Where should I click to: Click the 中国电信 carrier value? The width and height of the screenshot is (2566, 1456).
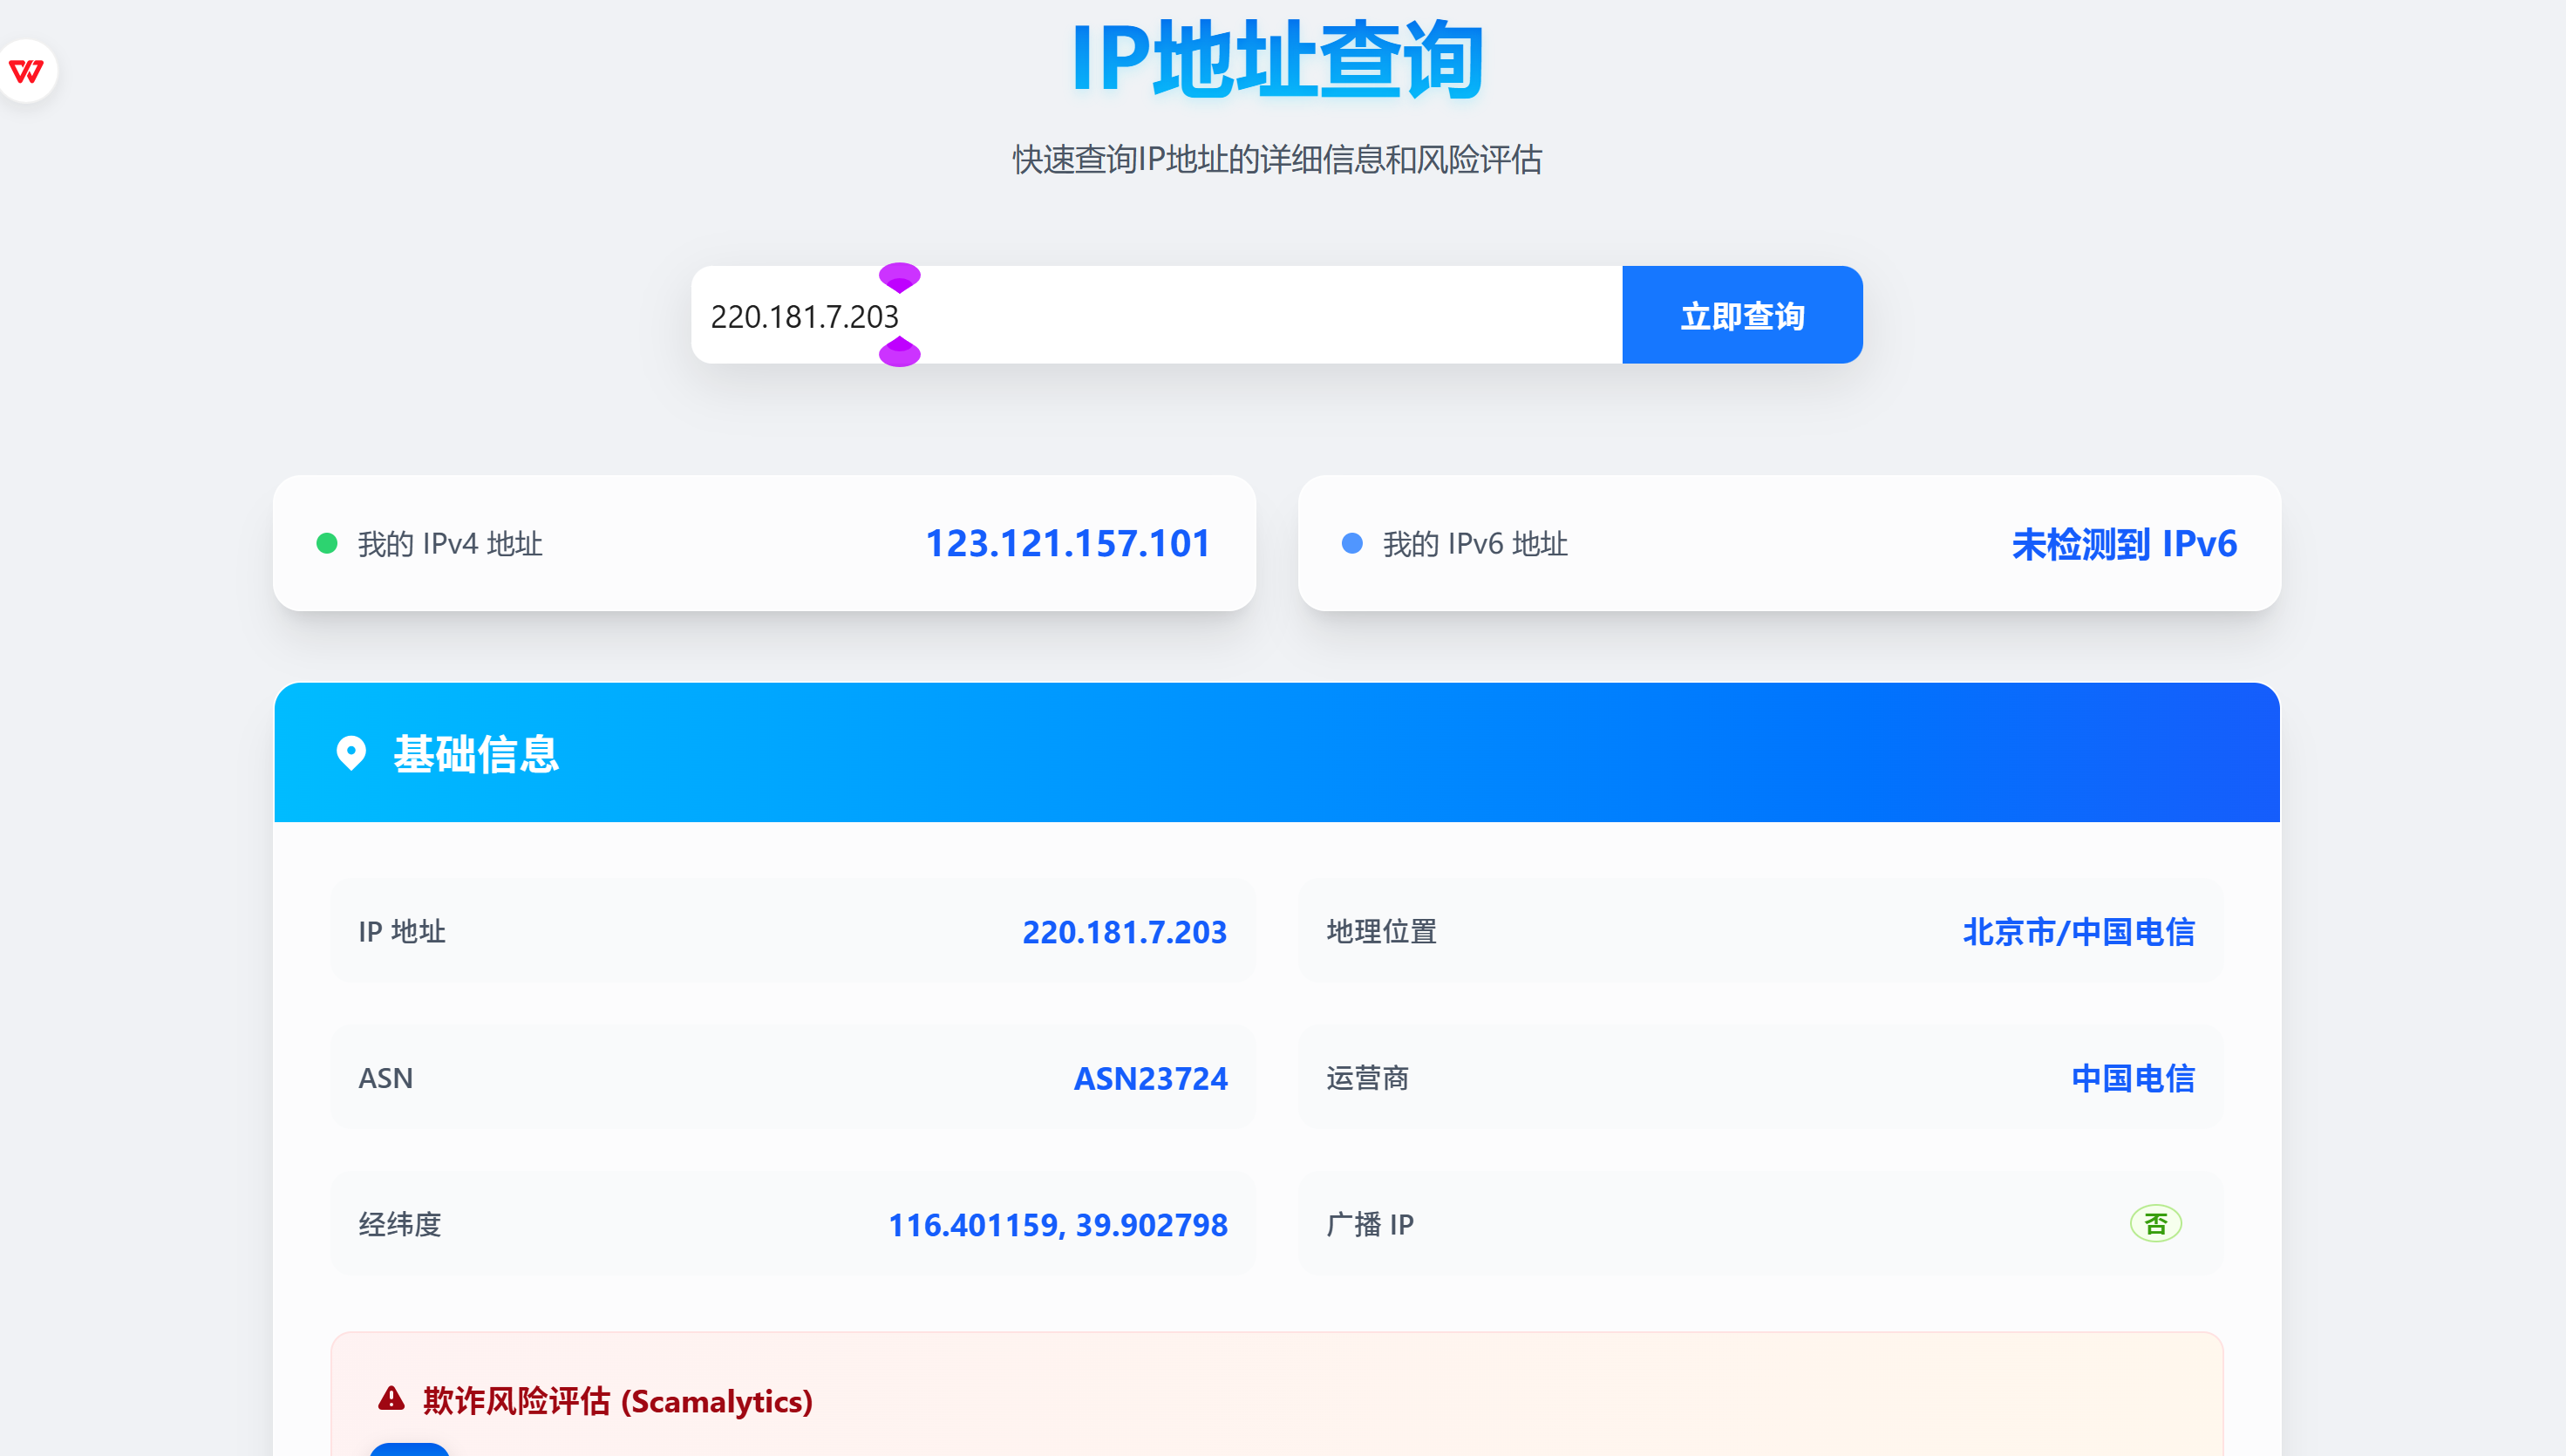2132,1078
